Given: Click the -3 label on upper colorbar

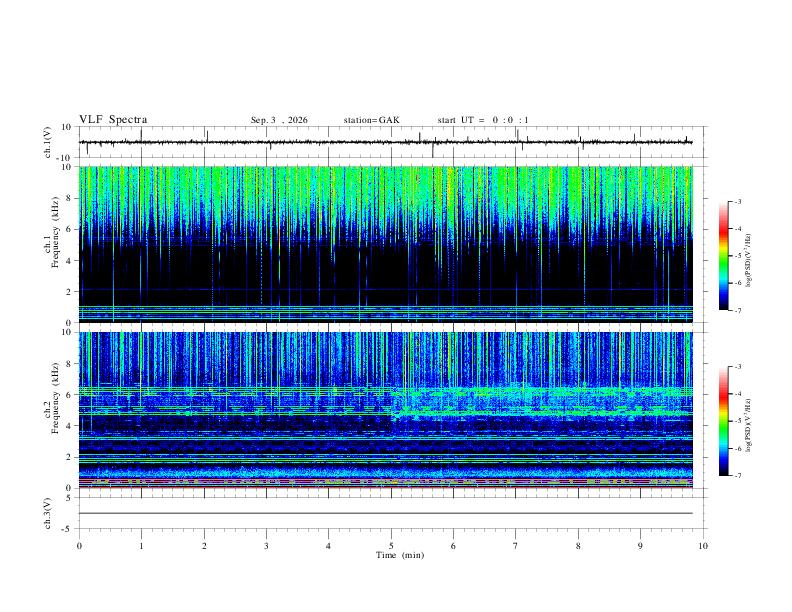Looking at the screenshot, I should coord(737,201).
